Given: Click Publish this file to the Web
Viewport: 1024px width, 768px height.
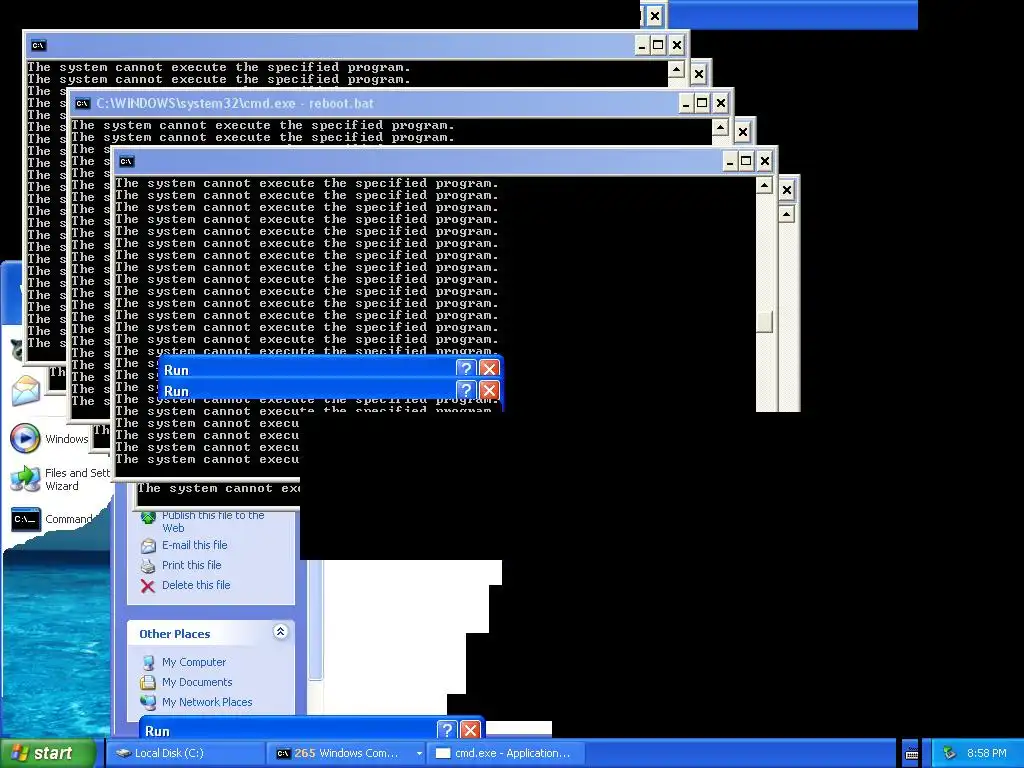Looking at the screenshot, I should 213,521.
